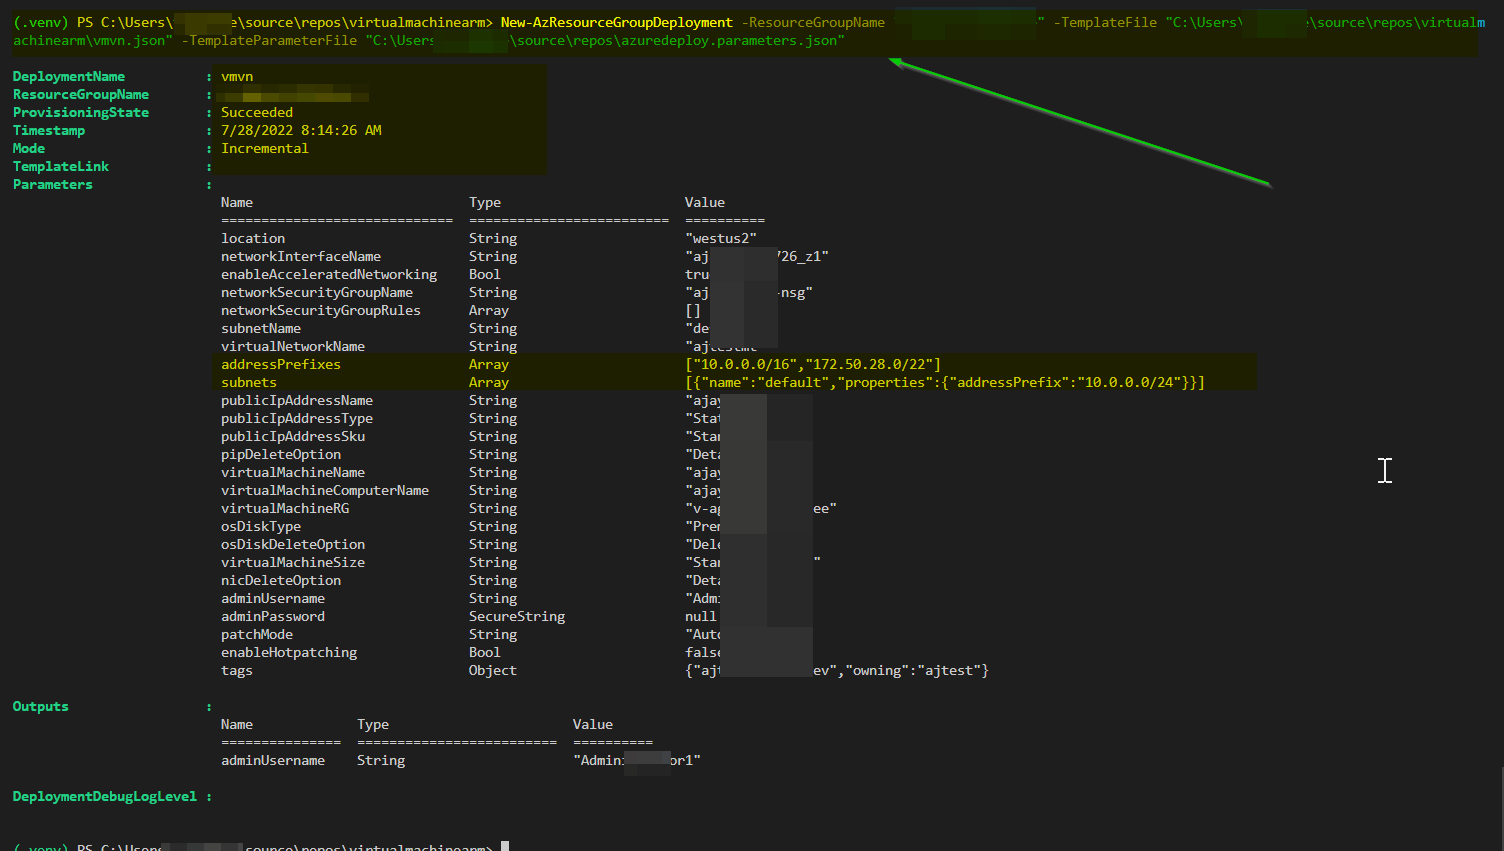Click the 'virtualMachineComputerName' parameter name
Image resolution: width=1504 pixels, height=851 pixels.
tap(325, 491)
